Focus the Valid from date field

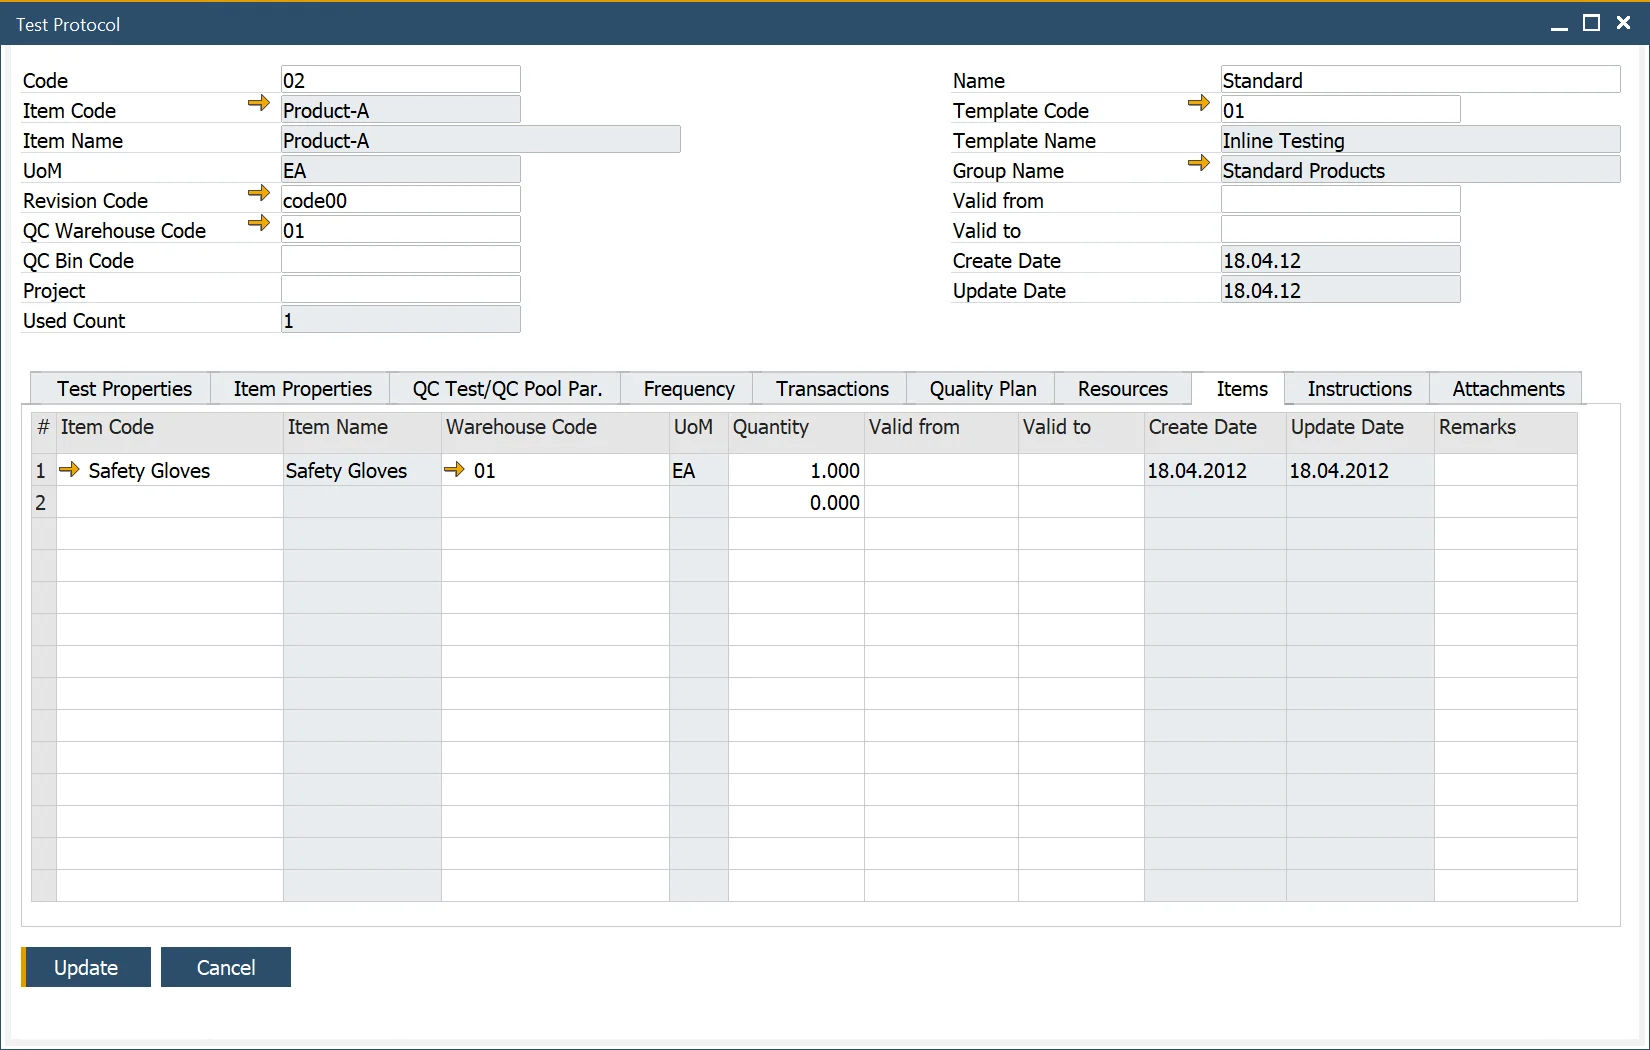tap(1340, 200)
